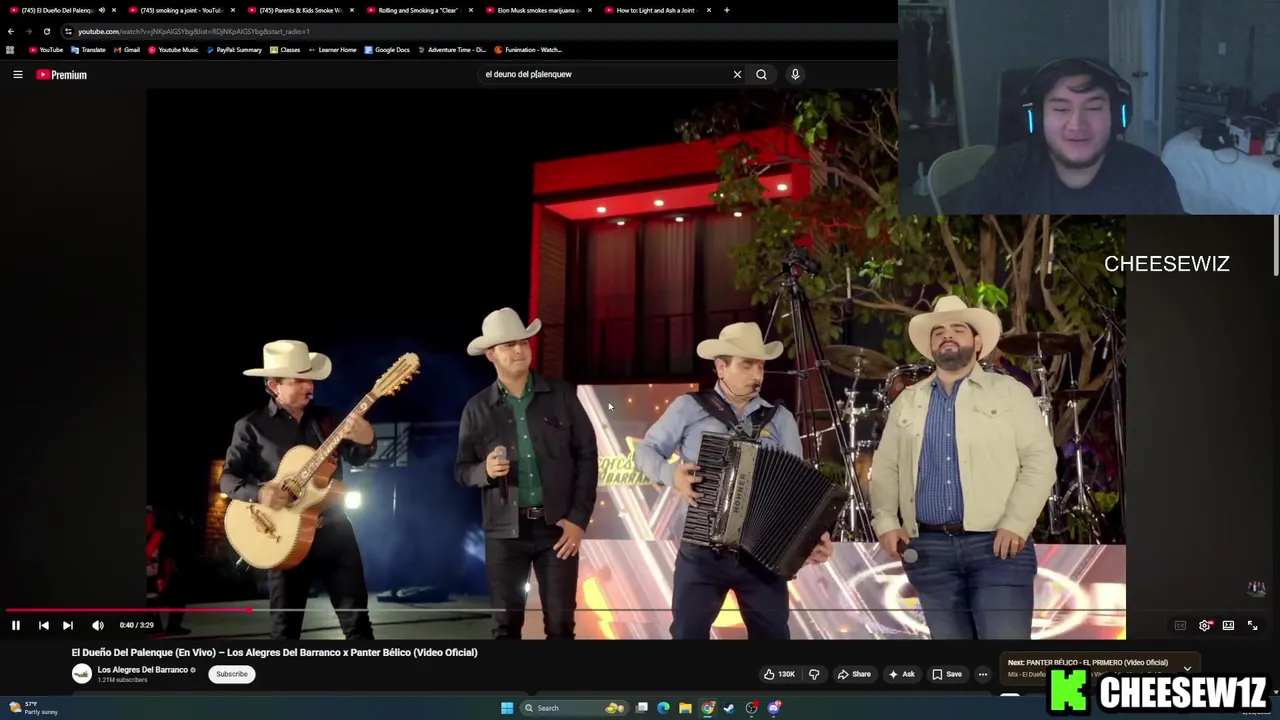Open Microsoft Edge from the taskbar
The height and width of the screenshot is (720, 1280).
click(663, 708)
